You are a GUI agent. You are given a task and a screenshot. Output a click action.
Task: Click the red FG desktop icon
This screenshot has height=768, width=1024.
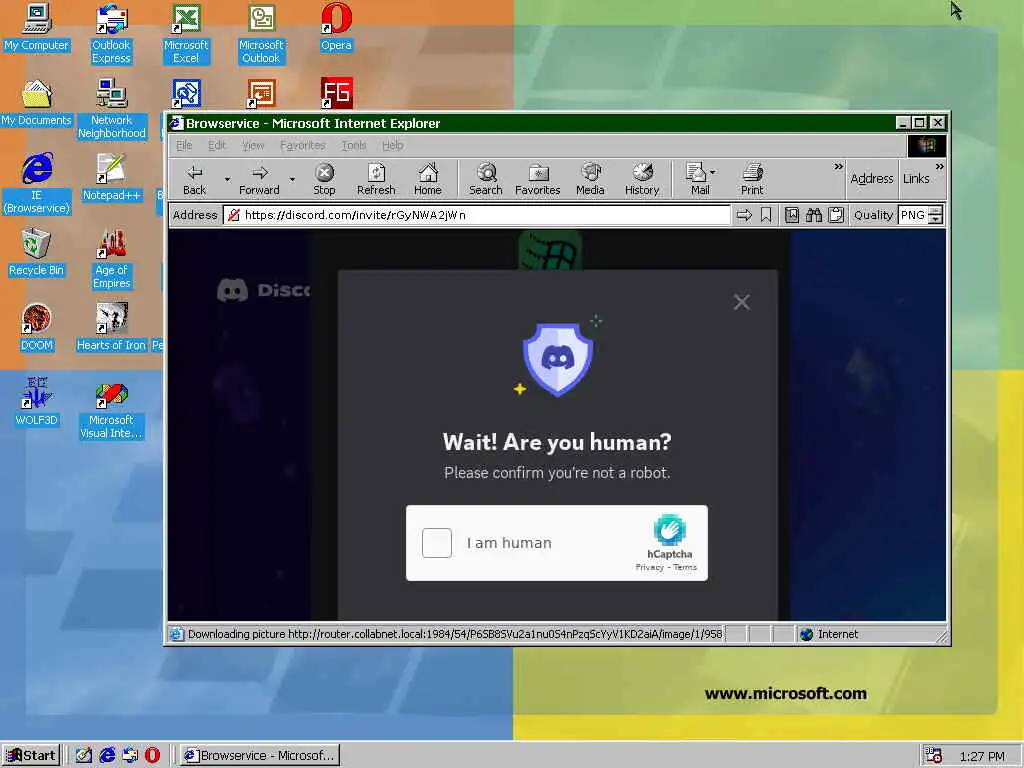(336, 93)
